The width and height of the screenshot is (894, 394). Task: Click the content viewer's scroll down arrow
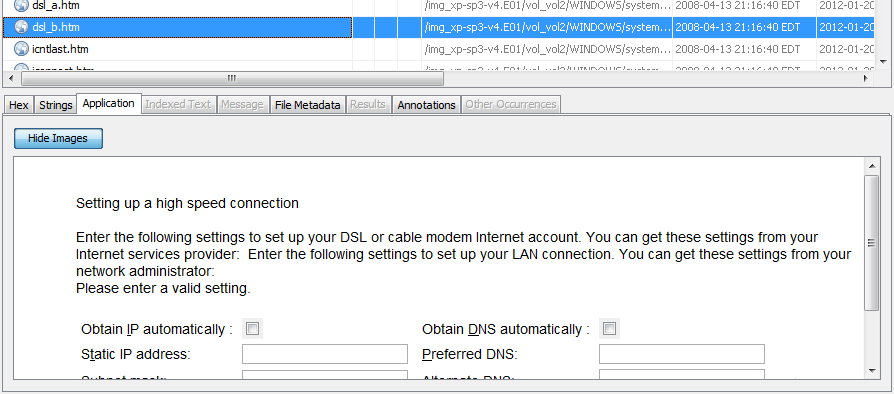pyautogui.click(x=872, y=371)
